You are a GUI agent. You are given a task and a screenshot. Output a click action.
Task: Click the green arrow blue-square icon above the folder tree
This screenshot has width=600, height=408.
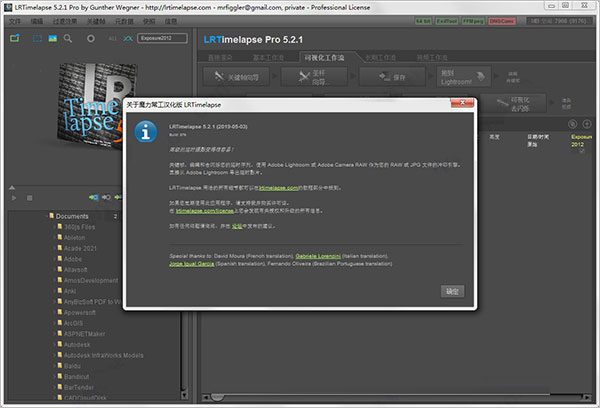coord(94,197)
